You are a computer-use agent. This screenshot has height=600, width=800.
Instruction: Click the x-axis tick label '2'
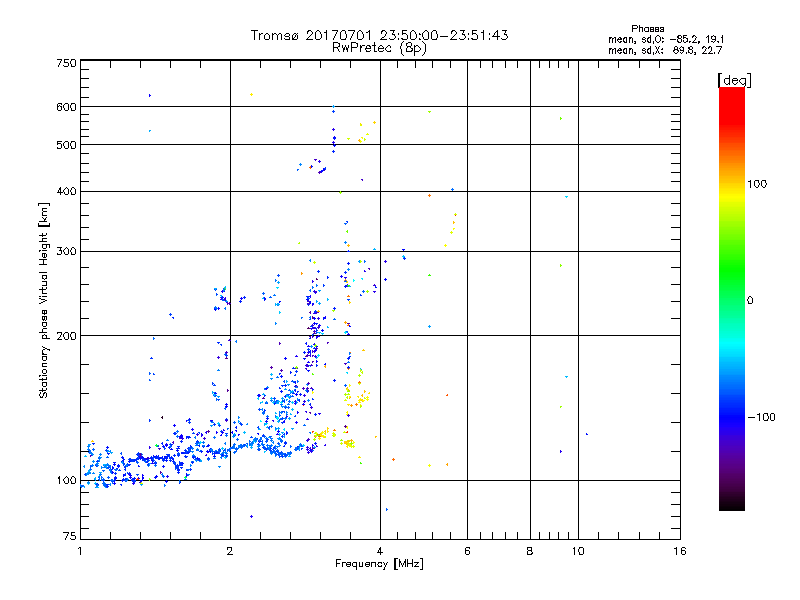click(230, 551)
